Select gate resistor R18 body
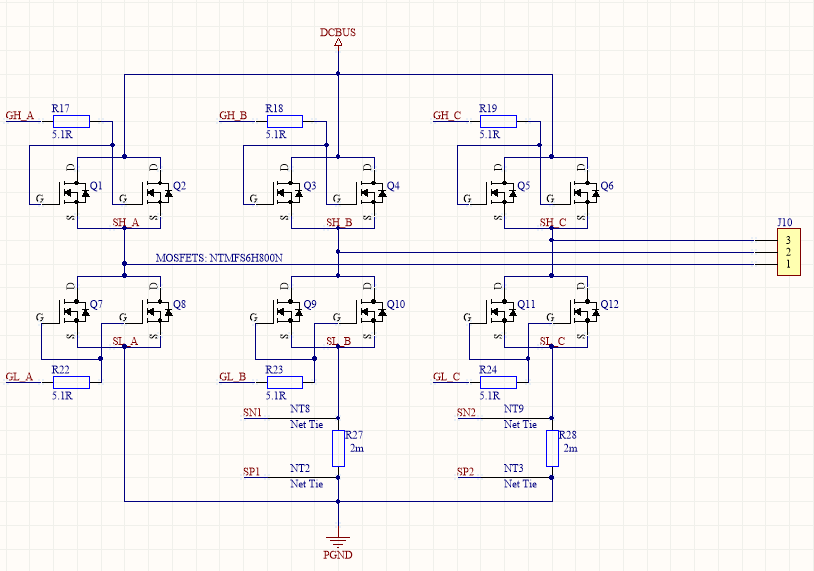 285,121
